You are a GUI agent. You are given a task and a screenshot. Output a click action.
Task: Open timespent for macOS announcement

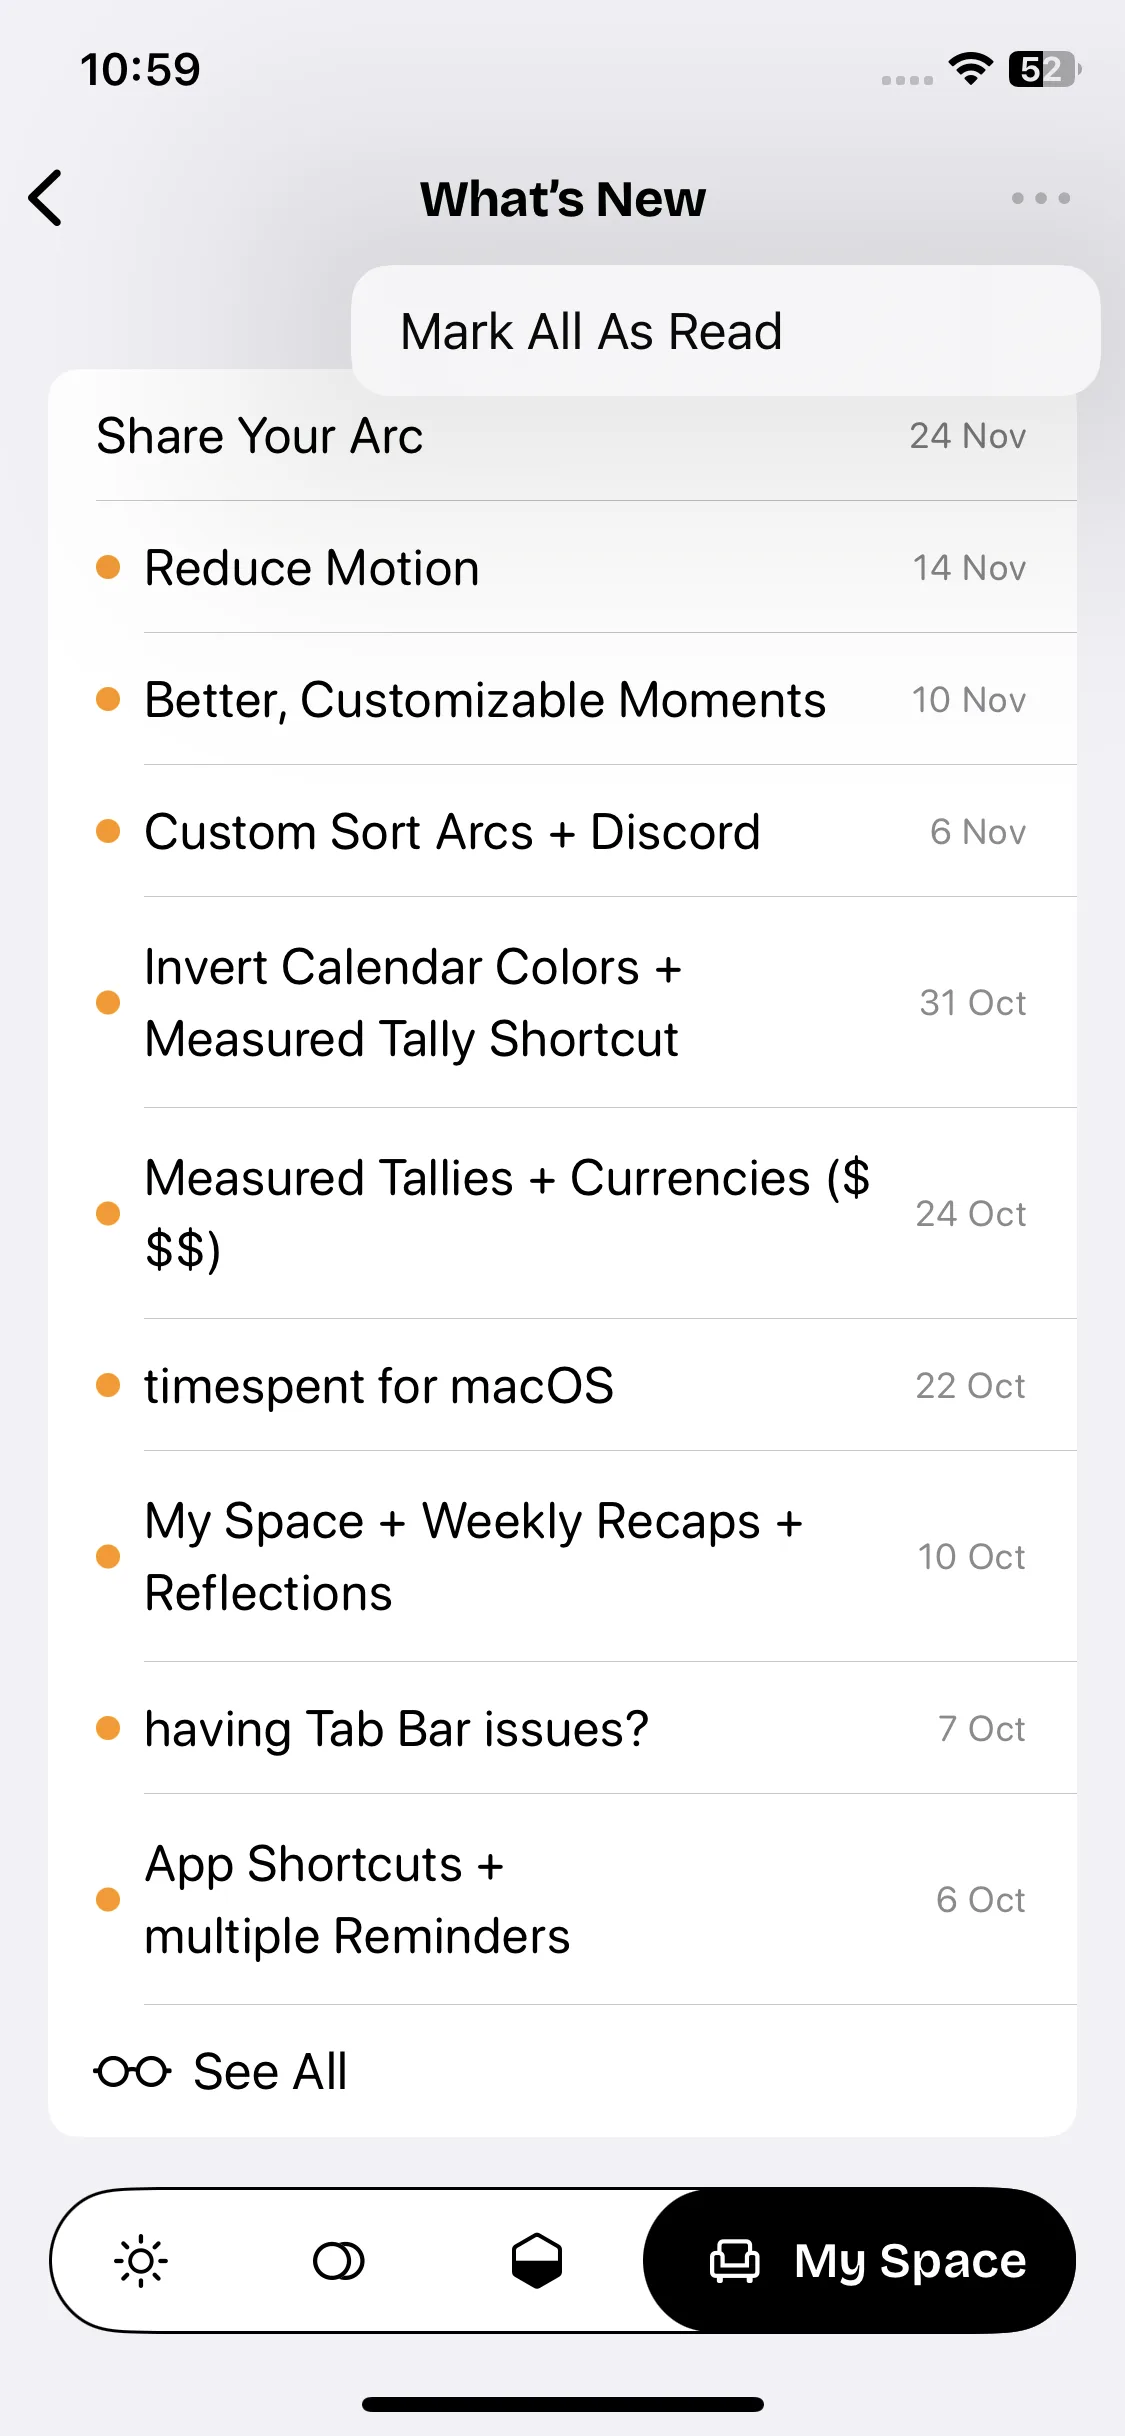[379, 1386]
